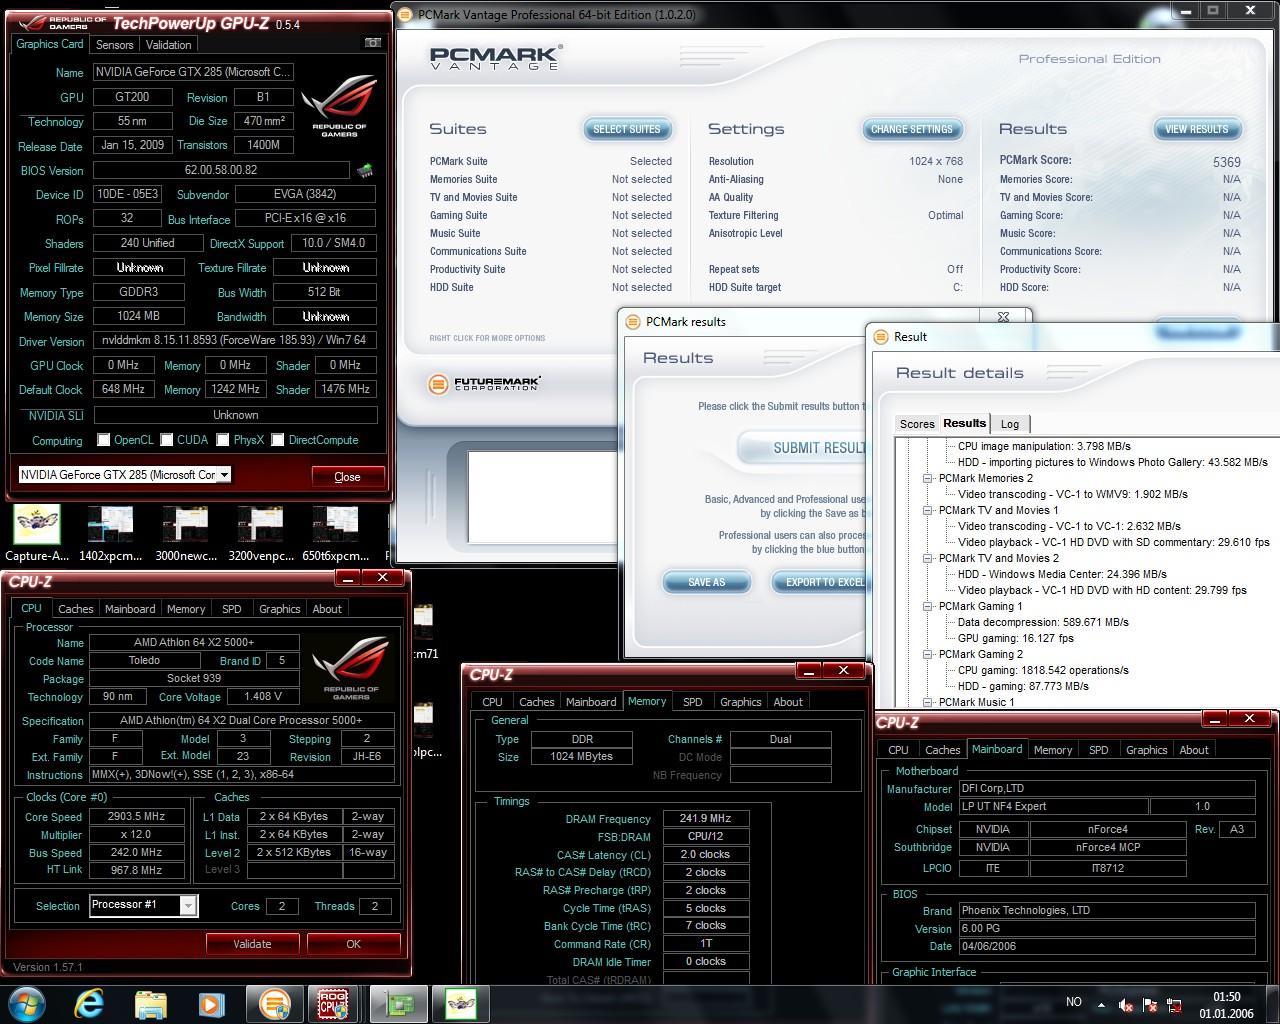Viewport: 1280px width, 1024px height.
Task: Click the Action Center flag tray icon
Action: point(1150,1004)
